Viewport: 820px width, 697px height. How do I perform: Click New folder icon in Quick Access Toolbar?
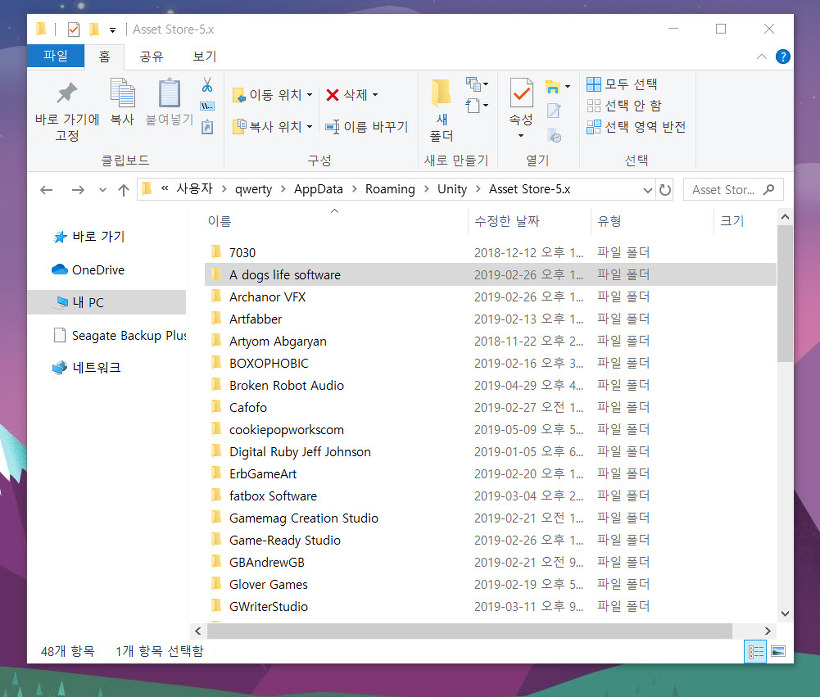[94, 29]
